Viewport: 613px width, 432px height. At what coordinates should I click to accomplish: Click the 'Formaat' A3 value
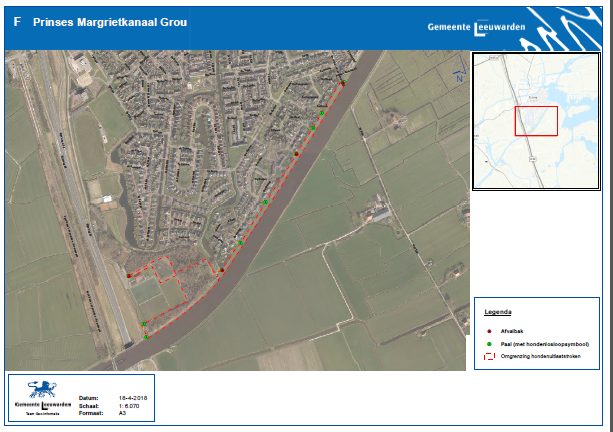tap(123, 412)
